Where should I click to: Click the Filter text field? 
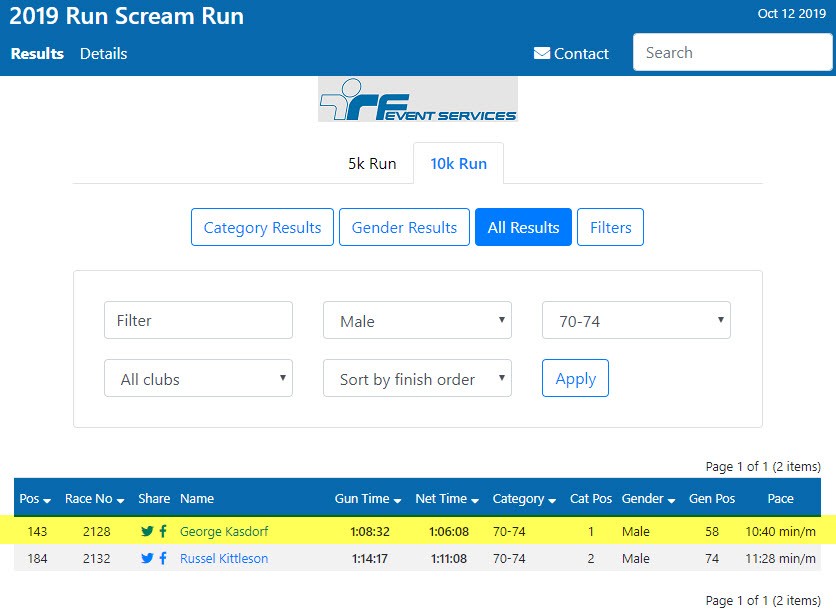coord(198,321)
